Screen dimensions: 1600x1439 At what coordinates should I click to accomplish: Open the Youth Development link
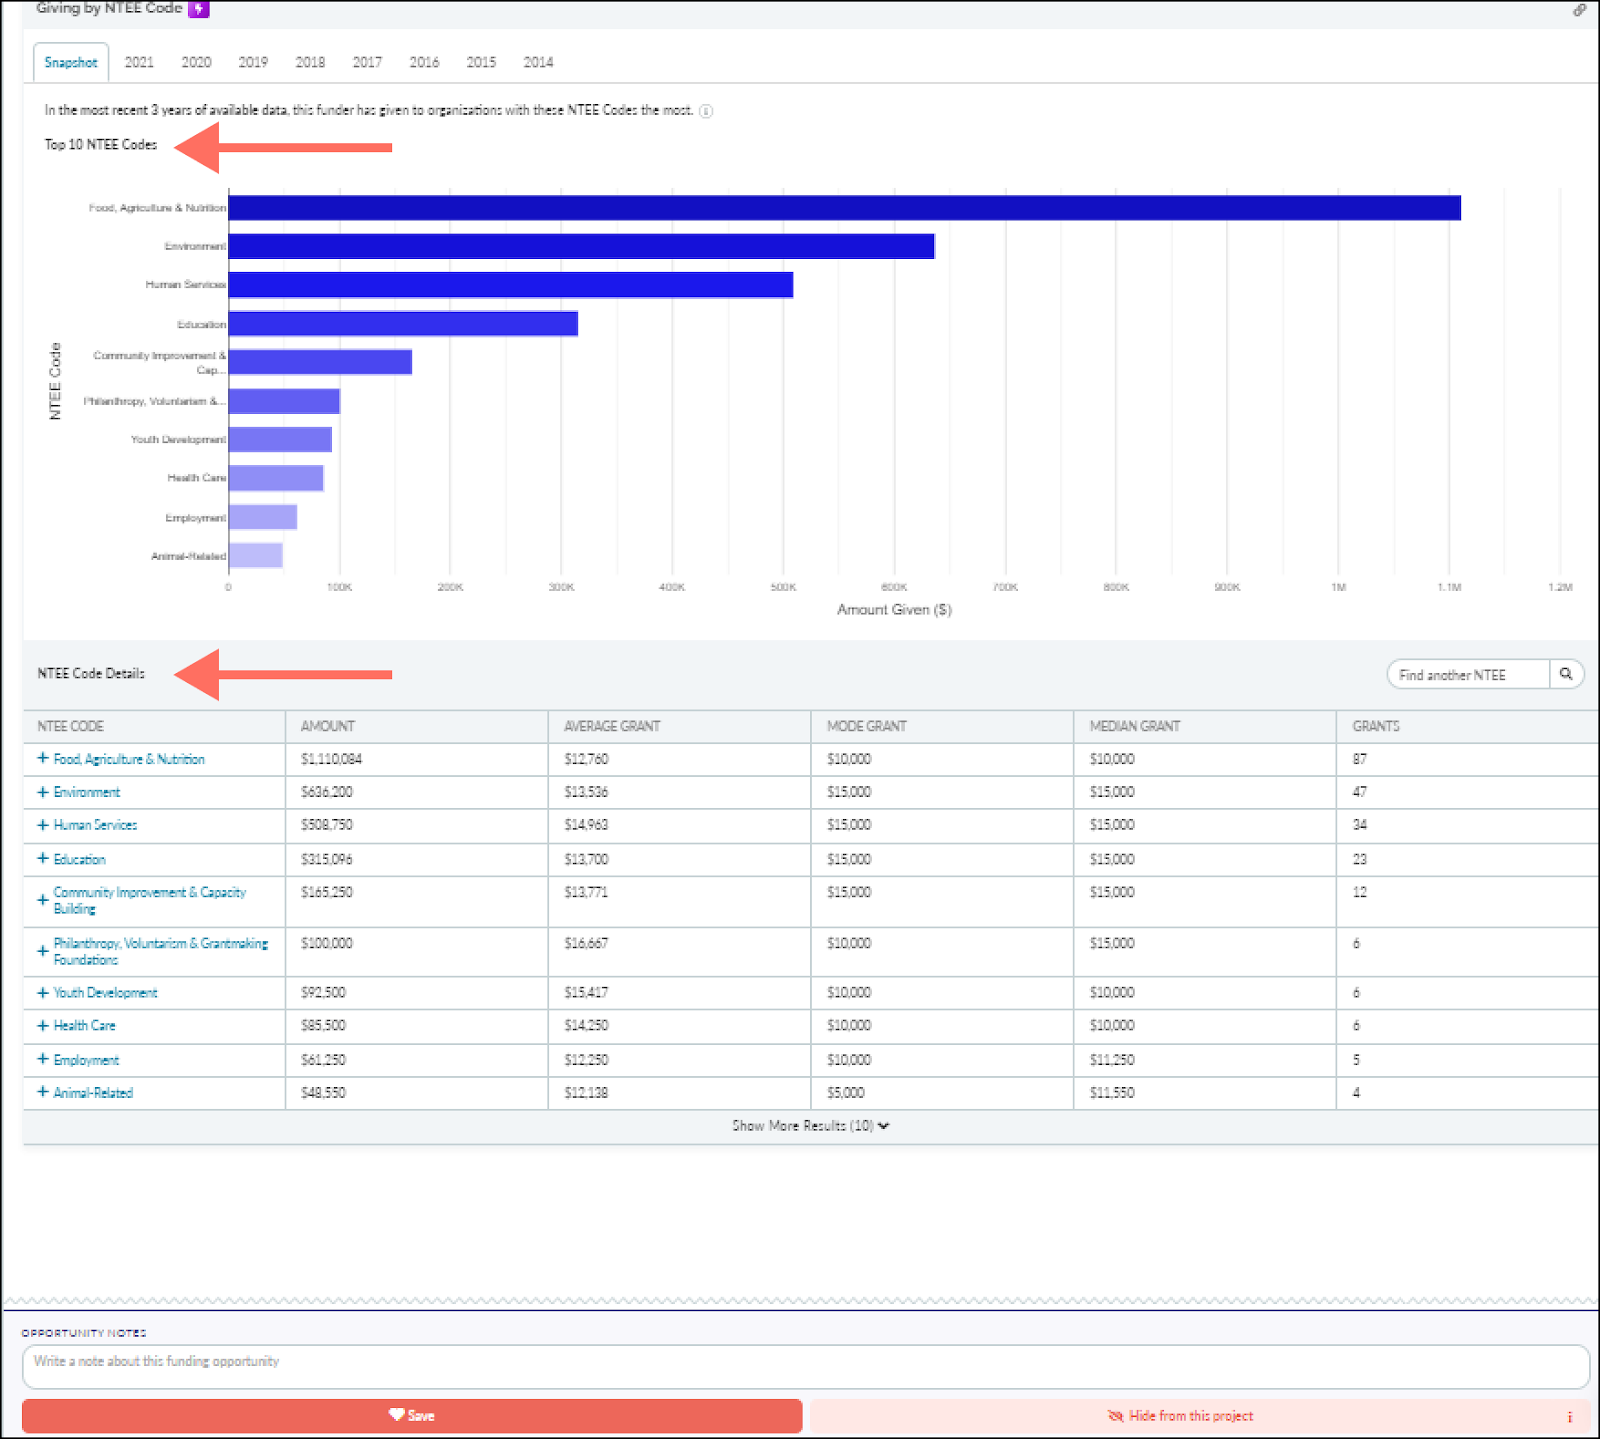click(x=105, y=993)
